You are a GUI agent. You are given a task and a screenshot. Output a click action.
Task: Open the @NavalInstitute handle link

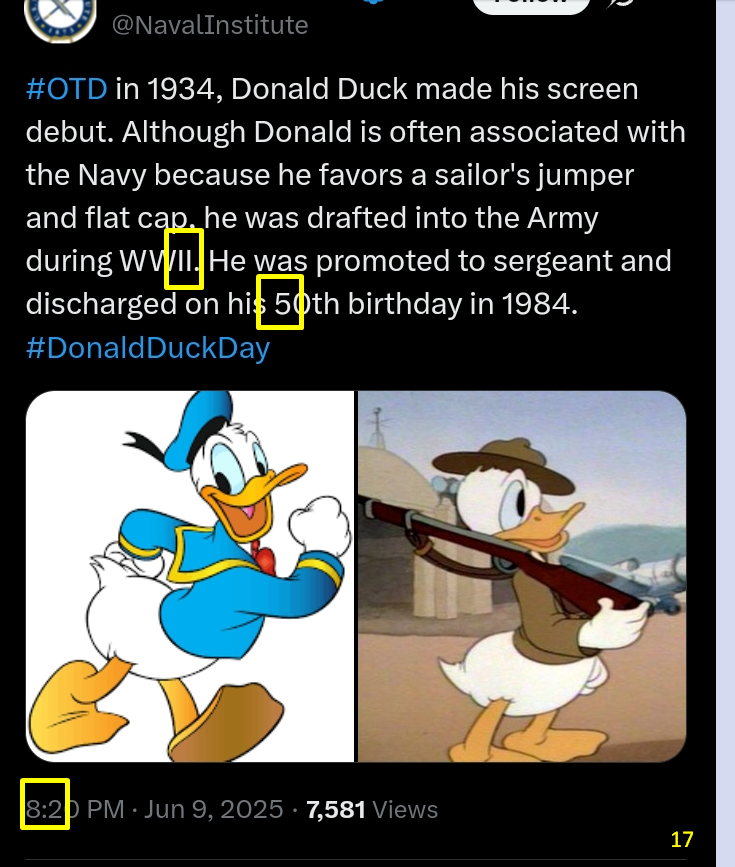point(210,25)
